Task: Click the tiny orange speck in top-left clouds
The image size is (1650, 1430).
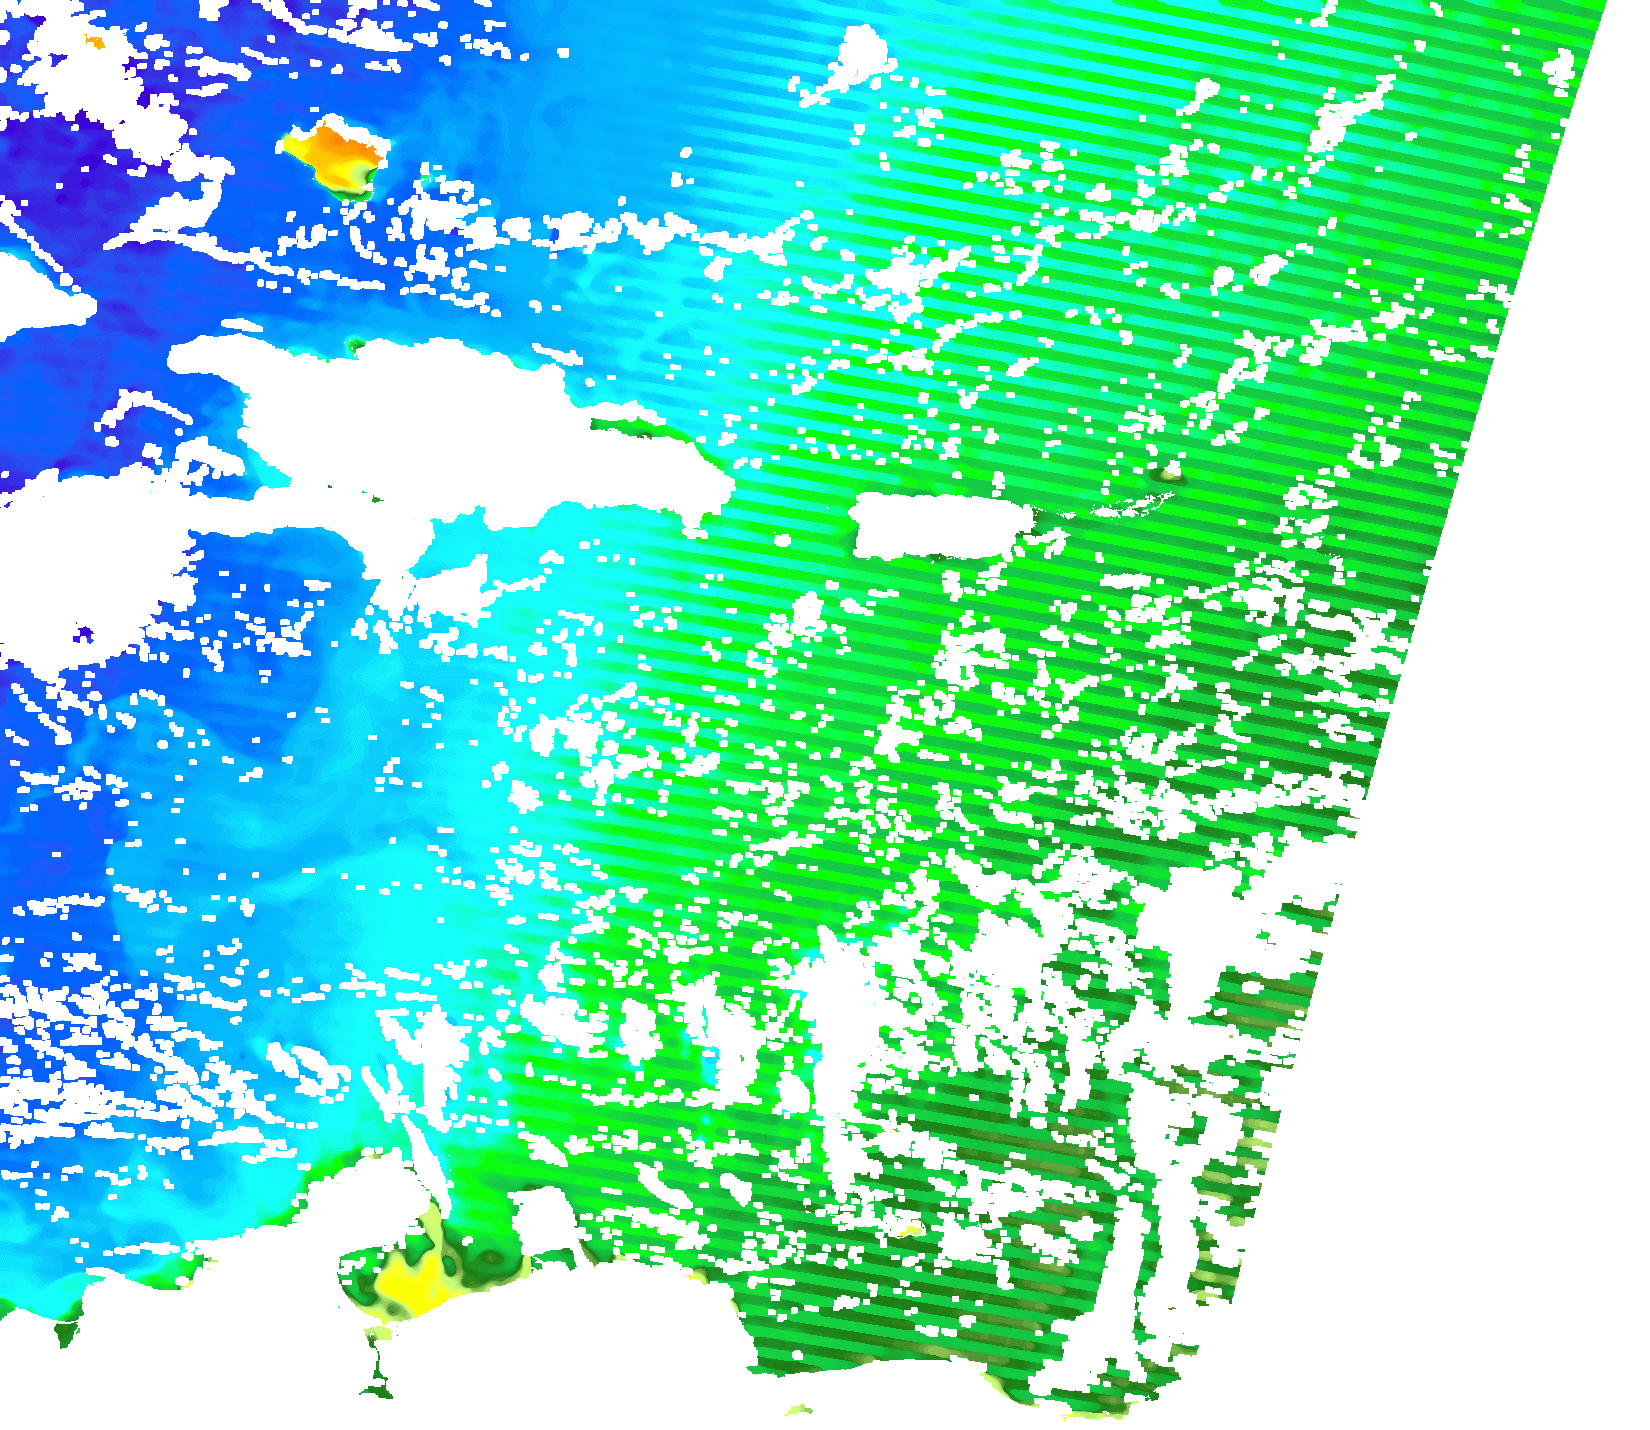Action: coord(95,41)
